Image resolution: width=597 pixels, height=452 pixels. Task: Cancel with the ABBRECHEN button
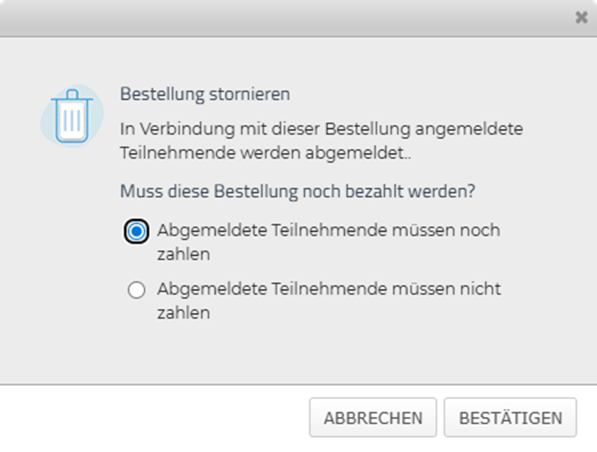pos(373,418)
